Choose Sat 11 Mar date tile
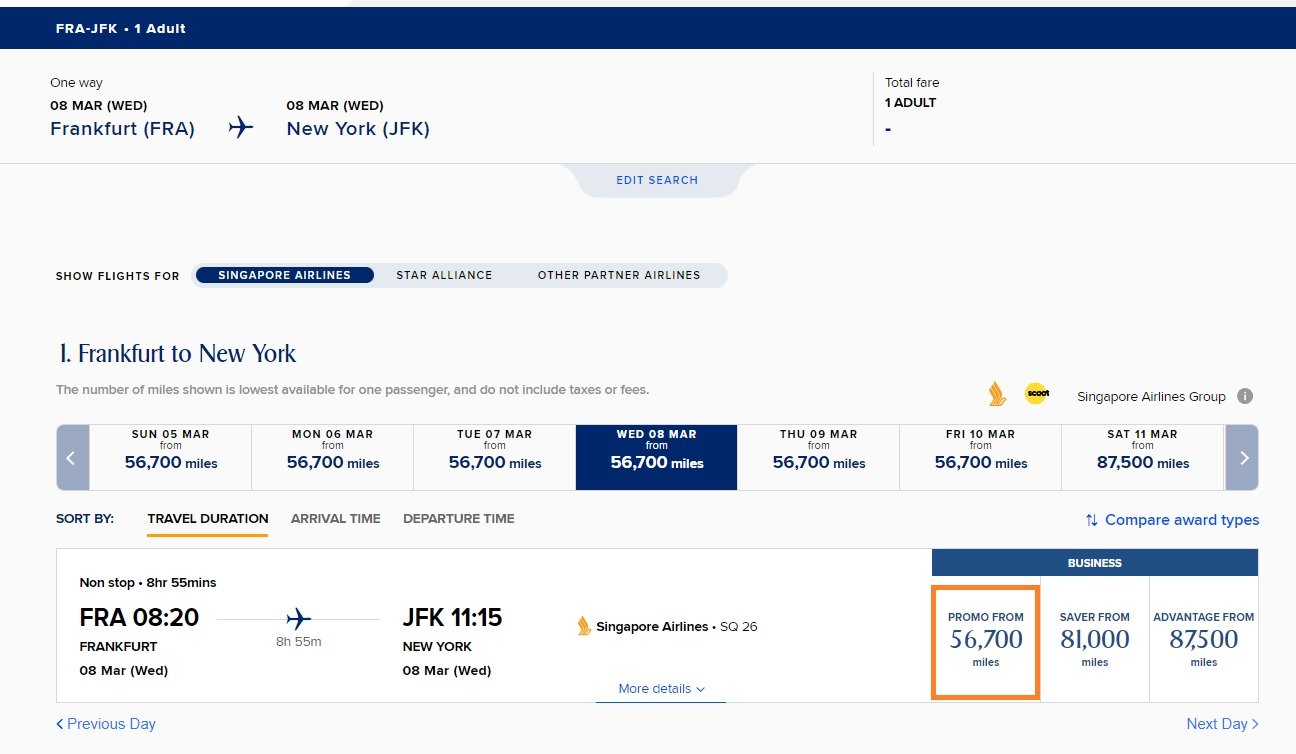 tap(1142, 458)
